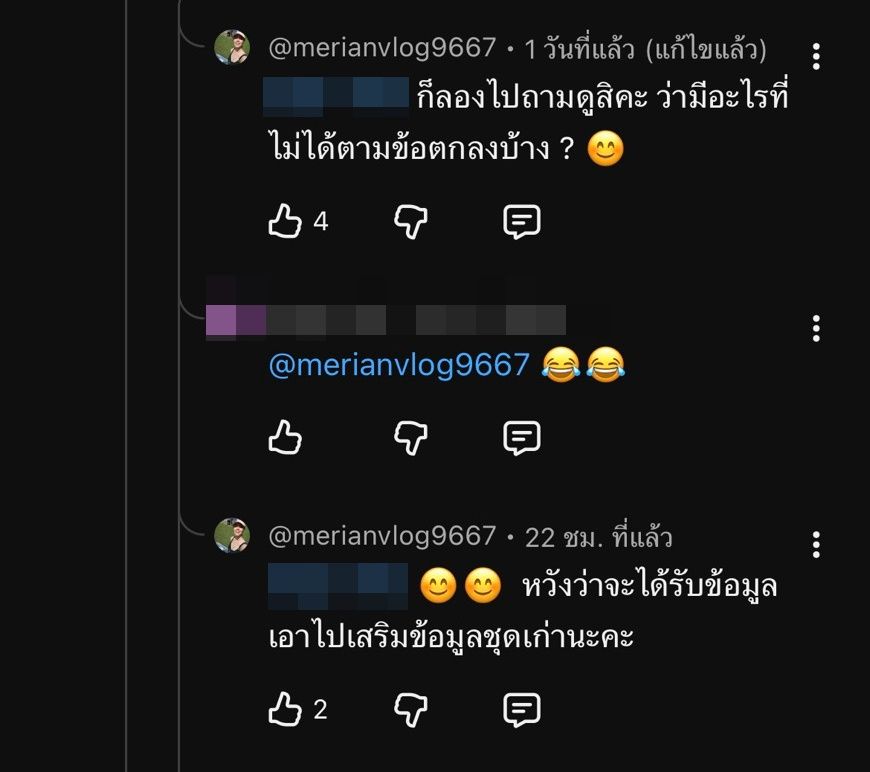870x772 pixels.
Task: Reply to the first merianvlog9667 comment
Action: pos(521,221)
